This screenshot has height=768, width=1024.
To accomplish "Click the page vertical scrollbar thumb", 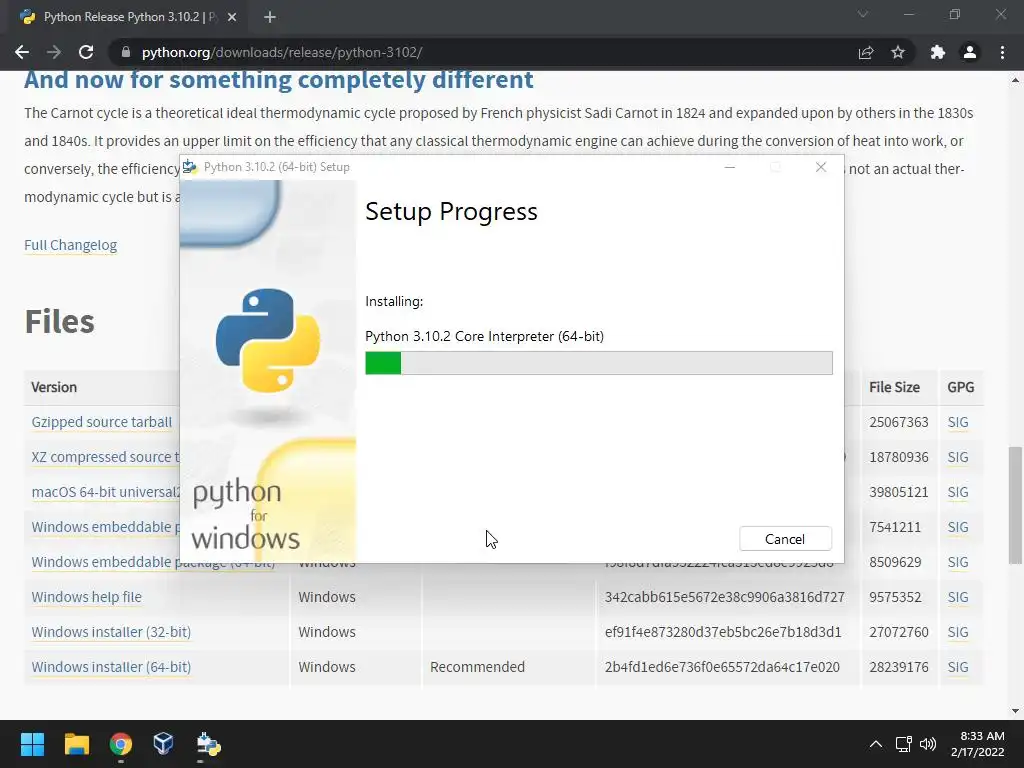I will 1015,505.
